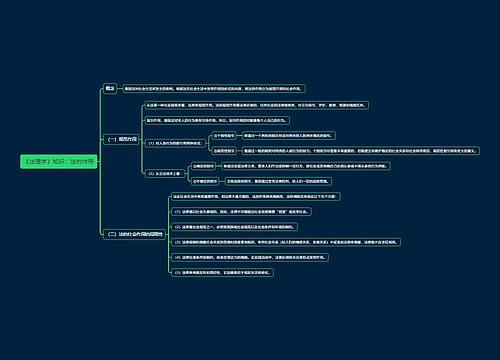Click the 指引作用 description node
500x360 pixels.
pyautogui.click(x=217, y=120)
